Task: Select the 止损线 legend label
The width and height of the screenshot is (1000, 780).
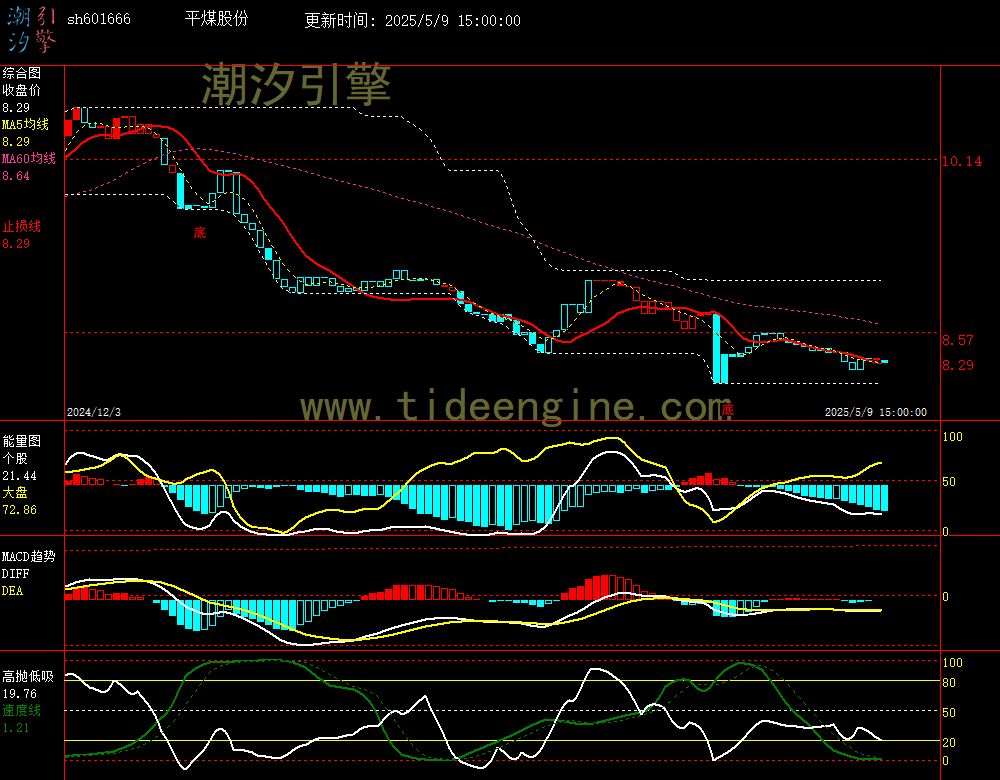Action: click(x=22, y=226)
